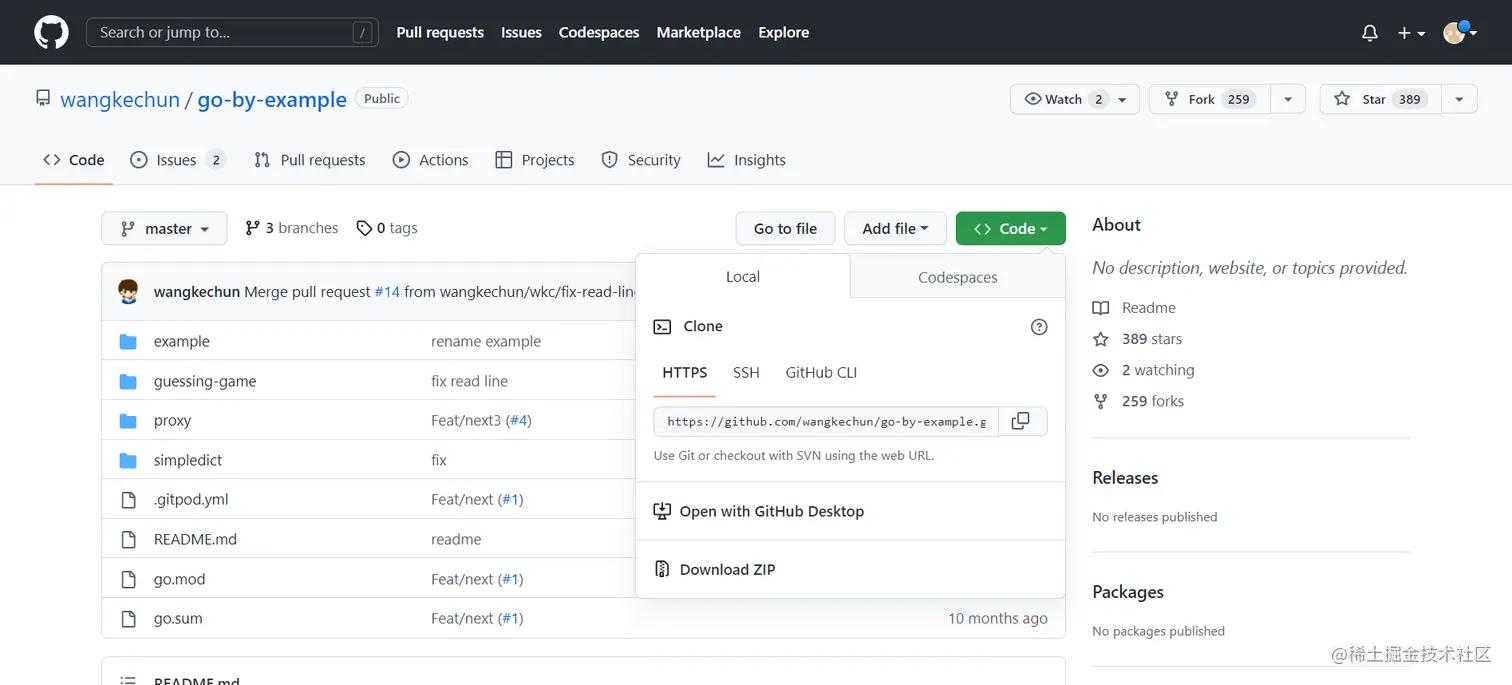The image size is (1512, 685).
Task: Switch to the Security tab
Action: (x=641, y=160)
